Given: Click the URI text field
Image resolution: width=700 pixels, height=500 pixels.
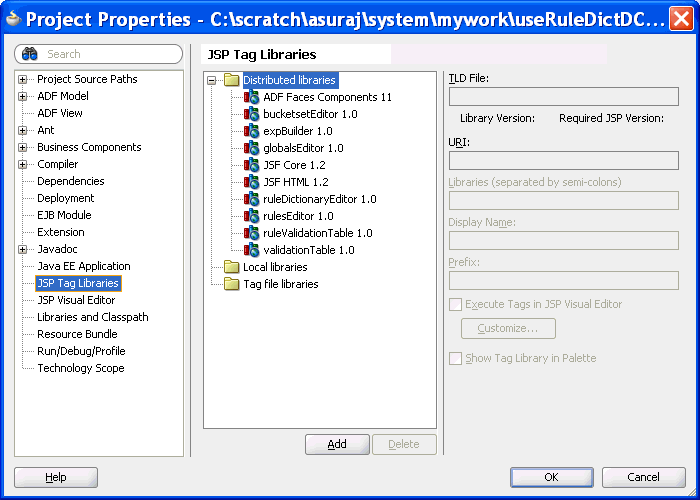Looking at the screenshot, I should (564, 161).
